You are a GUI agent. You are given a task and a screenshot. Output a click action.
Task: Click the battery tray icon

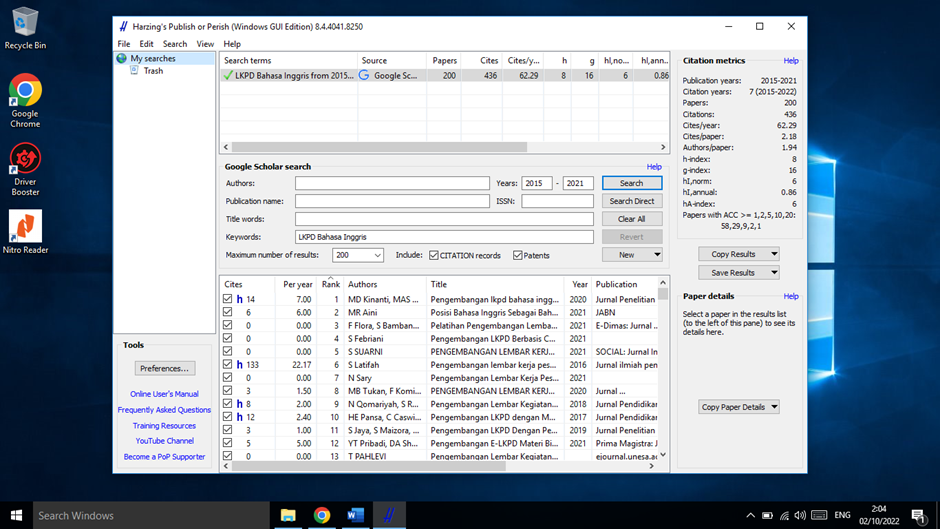pos(767,515)
